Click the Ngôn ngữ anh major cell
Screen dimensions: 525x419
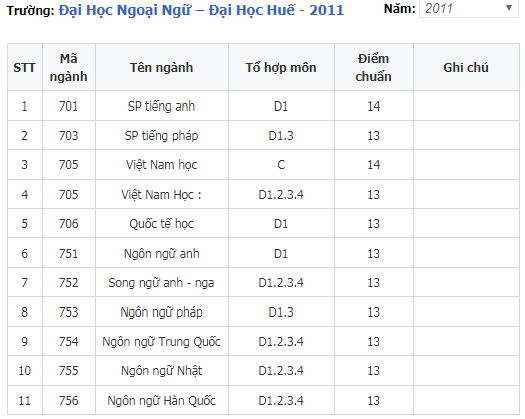tap(162, 253)
